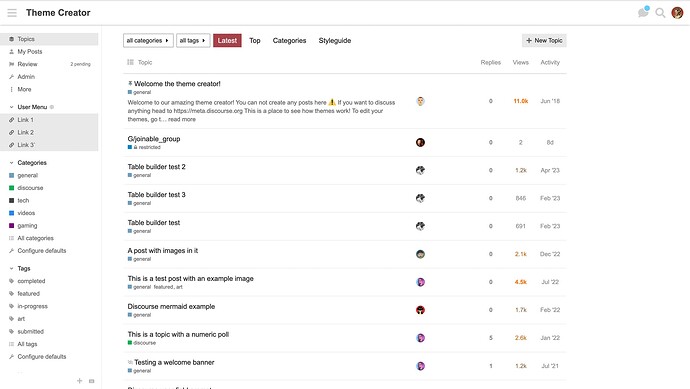Sort topics by Replies column
690x389 pixels.
click(x=491, y=62)
